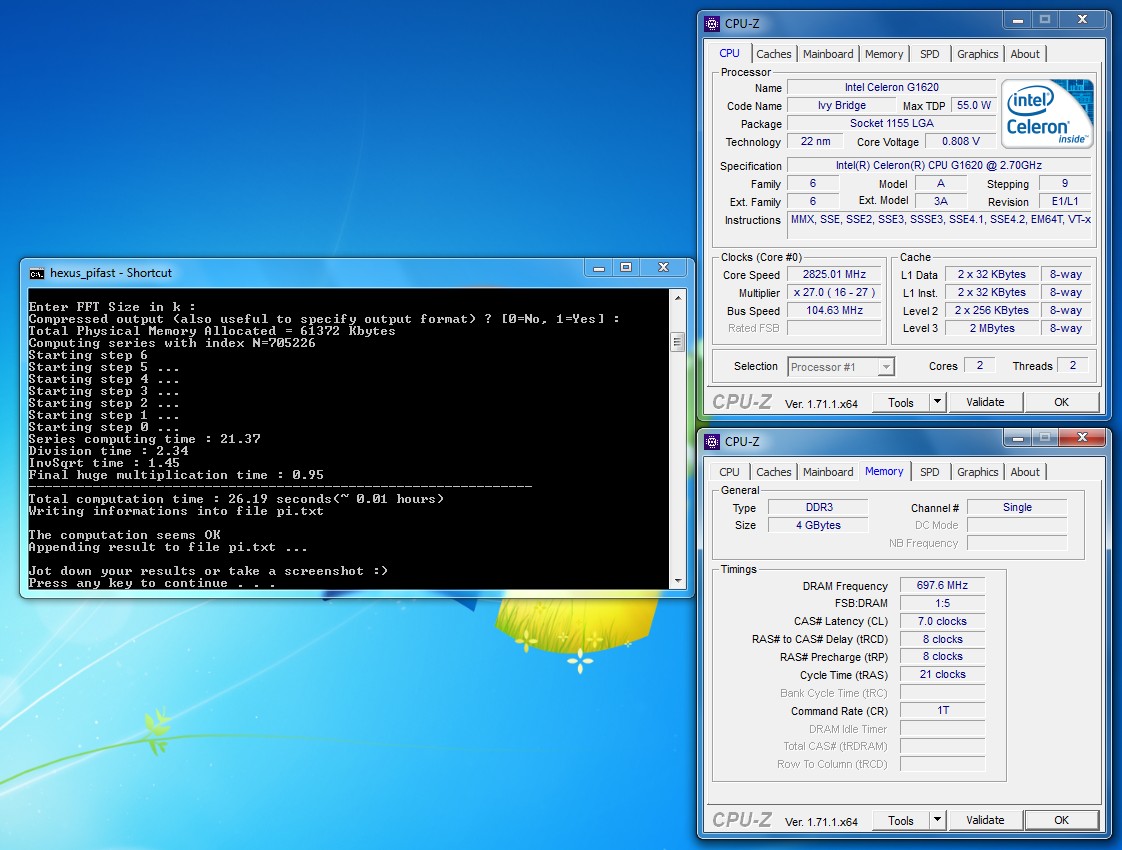1122x850 pixels.
Task: Close the lower CPU-Z Memory window
Action: click(1083, 436)
